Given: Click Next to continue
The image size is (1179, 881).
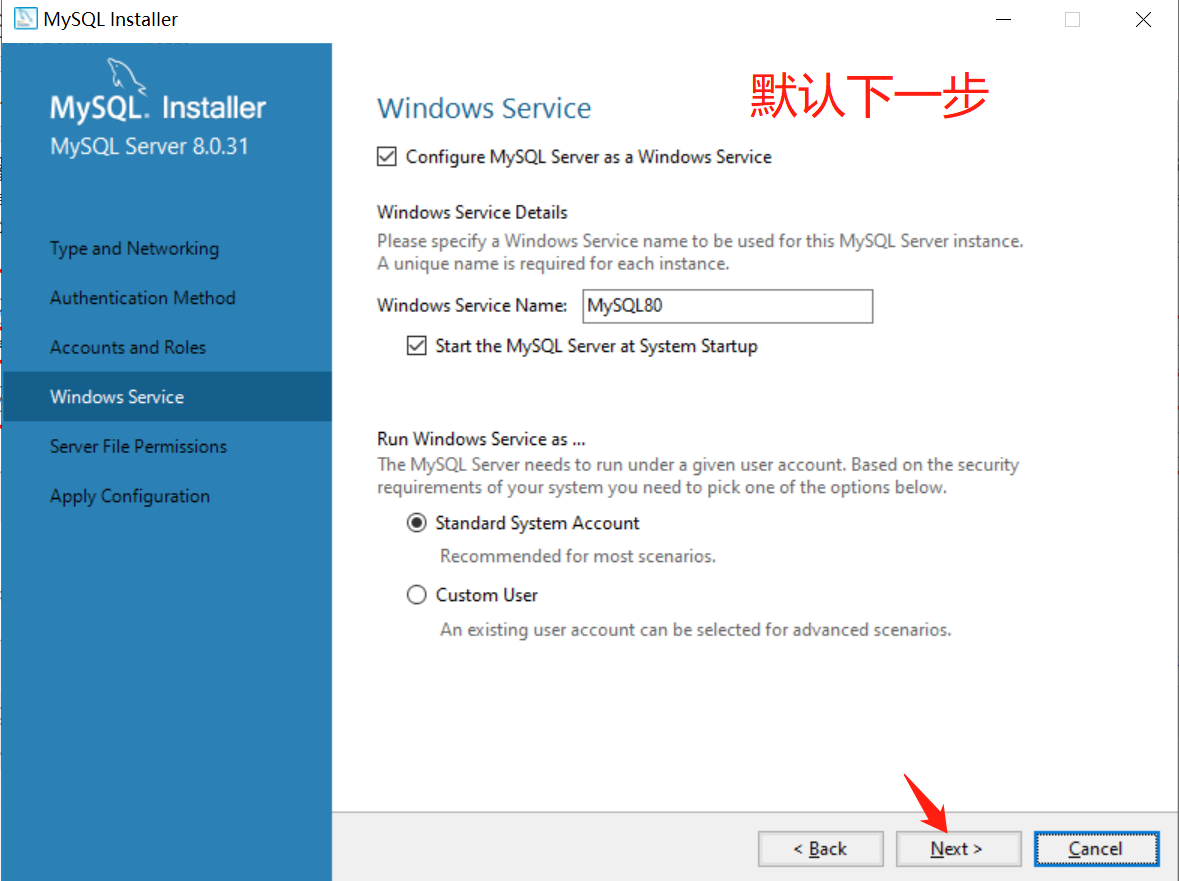Looking at the screenshot, I should click(x=958, y=849).
